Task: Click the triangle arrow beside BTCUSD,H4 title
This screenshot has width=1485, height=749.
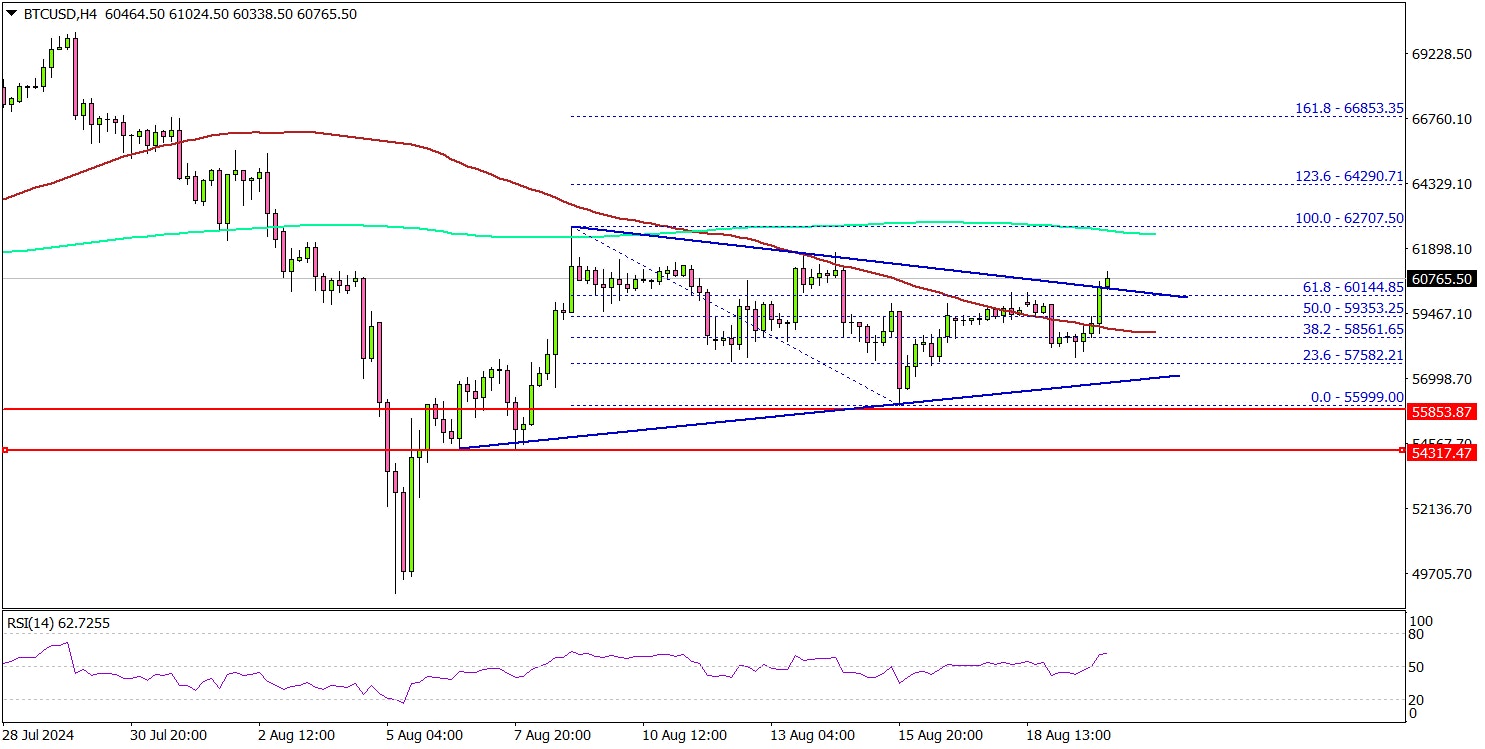Action: click(x=9, y=14)
